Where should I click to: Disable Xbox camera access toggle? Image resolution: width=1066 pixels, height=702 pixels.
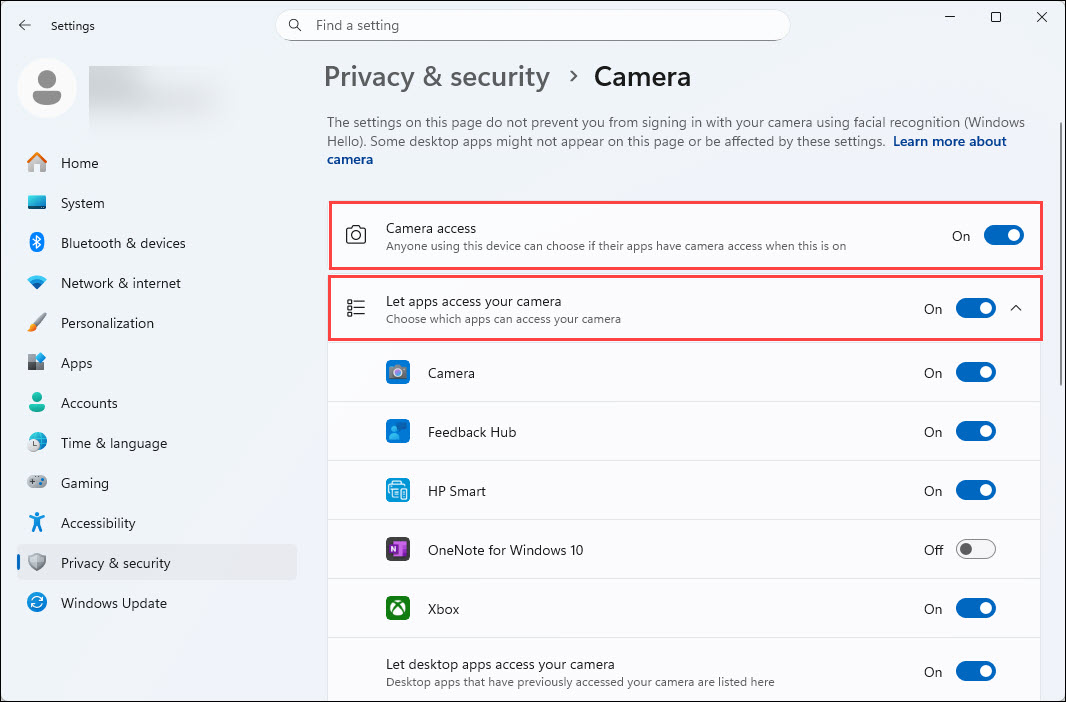pos(975,609)
